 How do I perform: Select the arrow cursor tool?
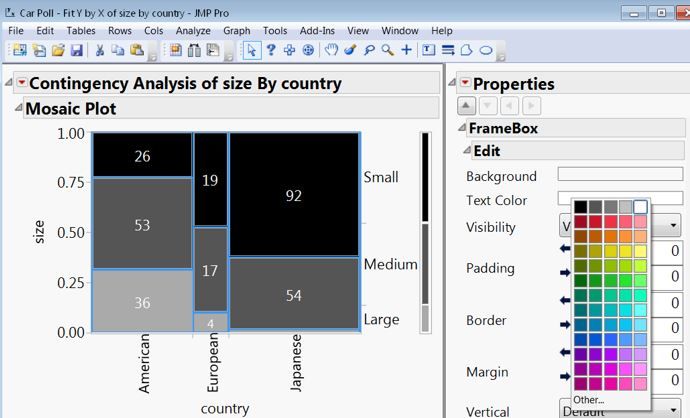(252, 51)
